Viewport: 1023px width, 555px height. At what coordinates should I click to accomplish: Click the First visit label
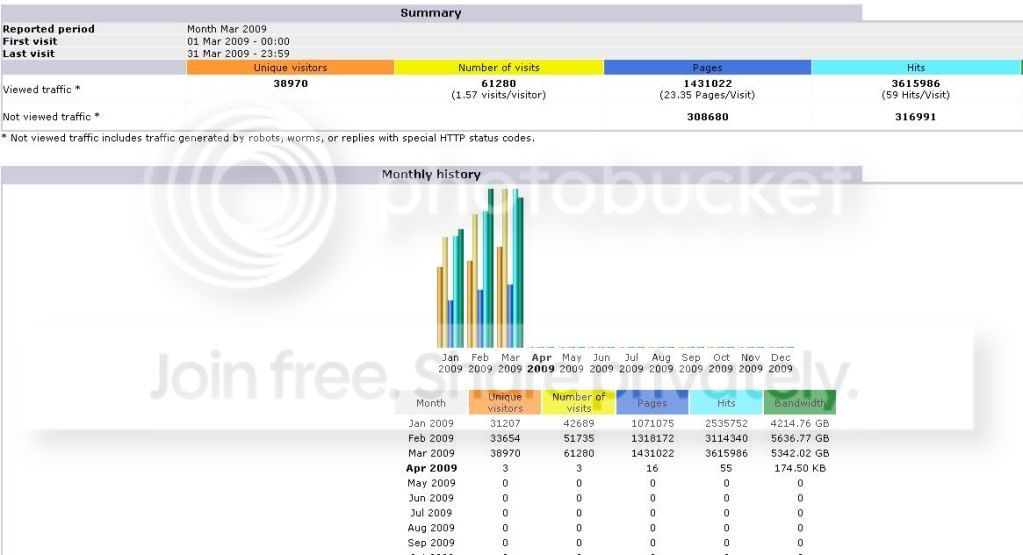tap(29, 41)
